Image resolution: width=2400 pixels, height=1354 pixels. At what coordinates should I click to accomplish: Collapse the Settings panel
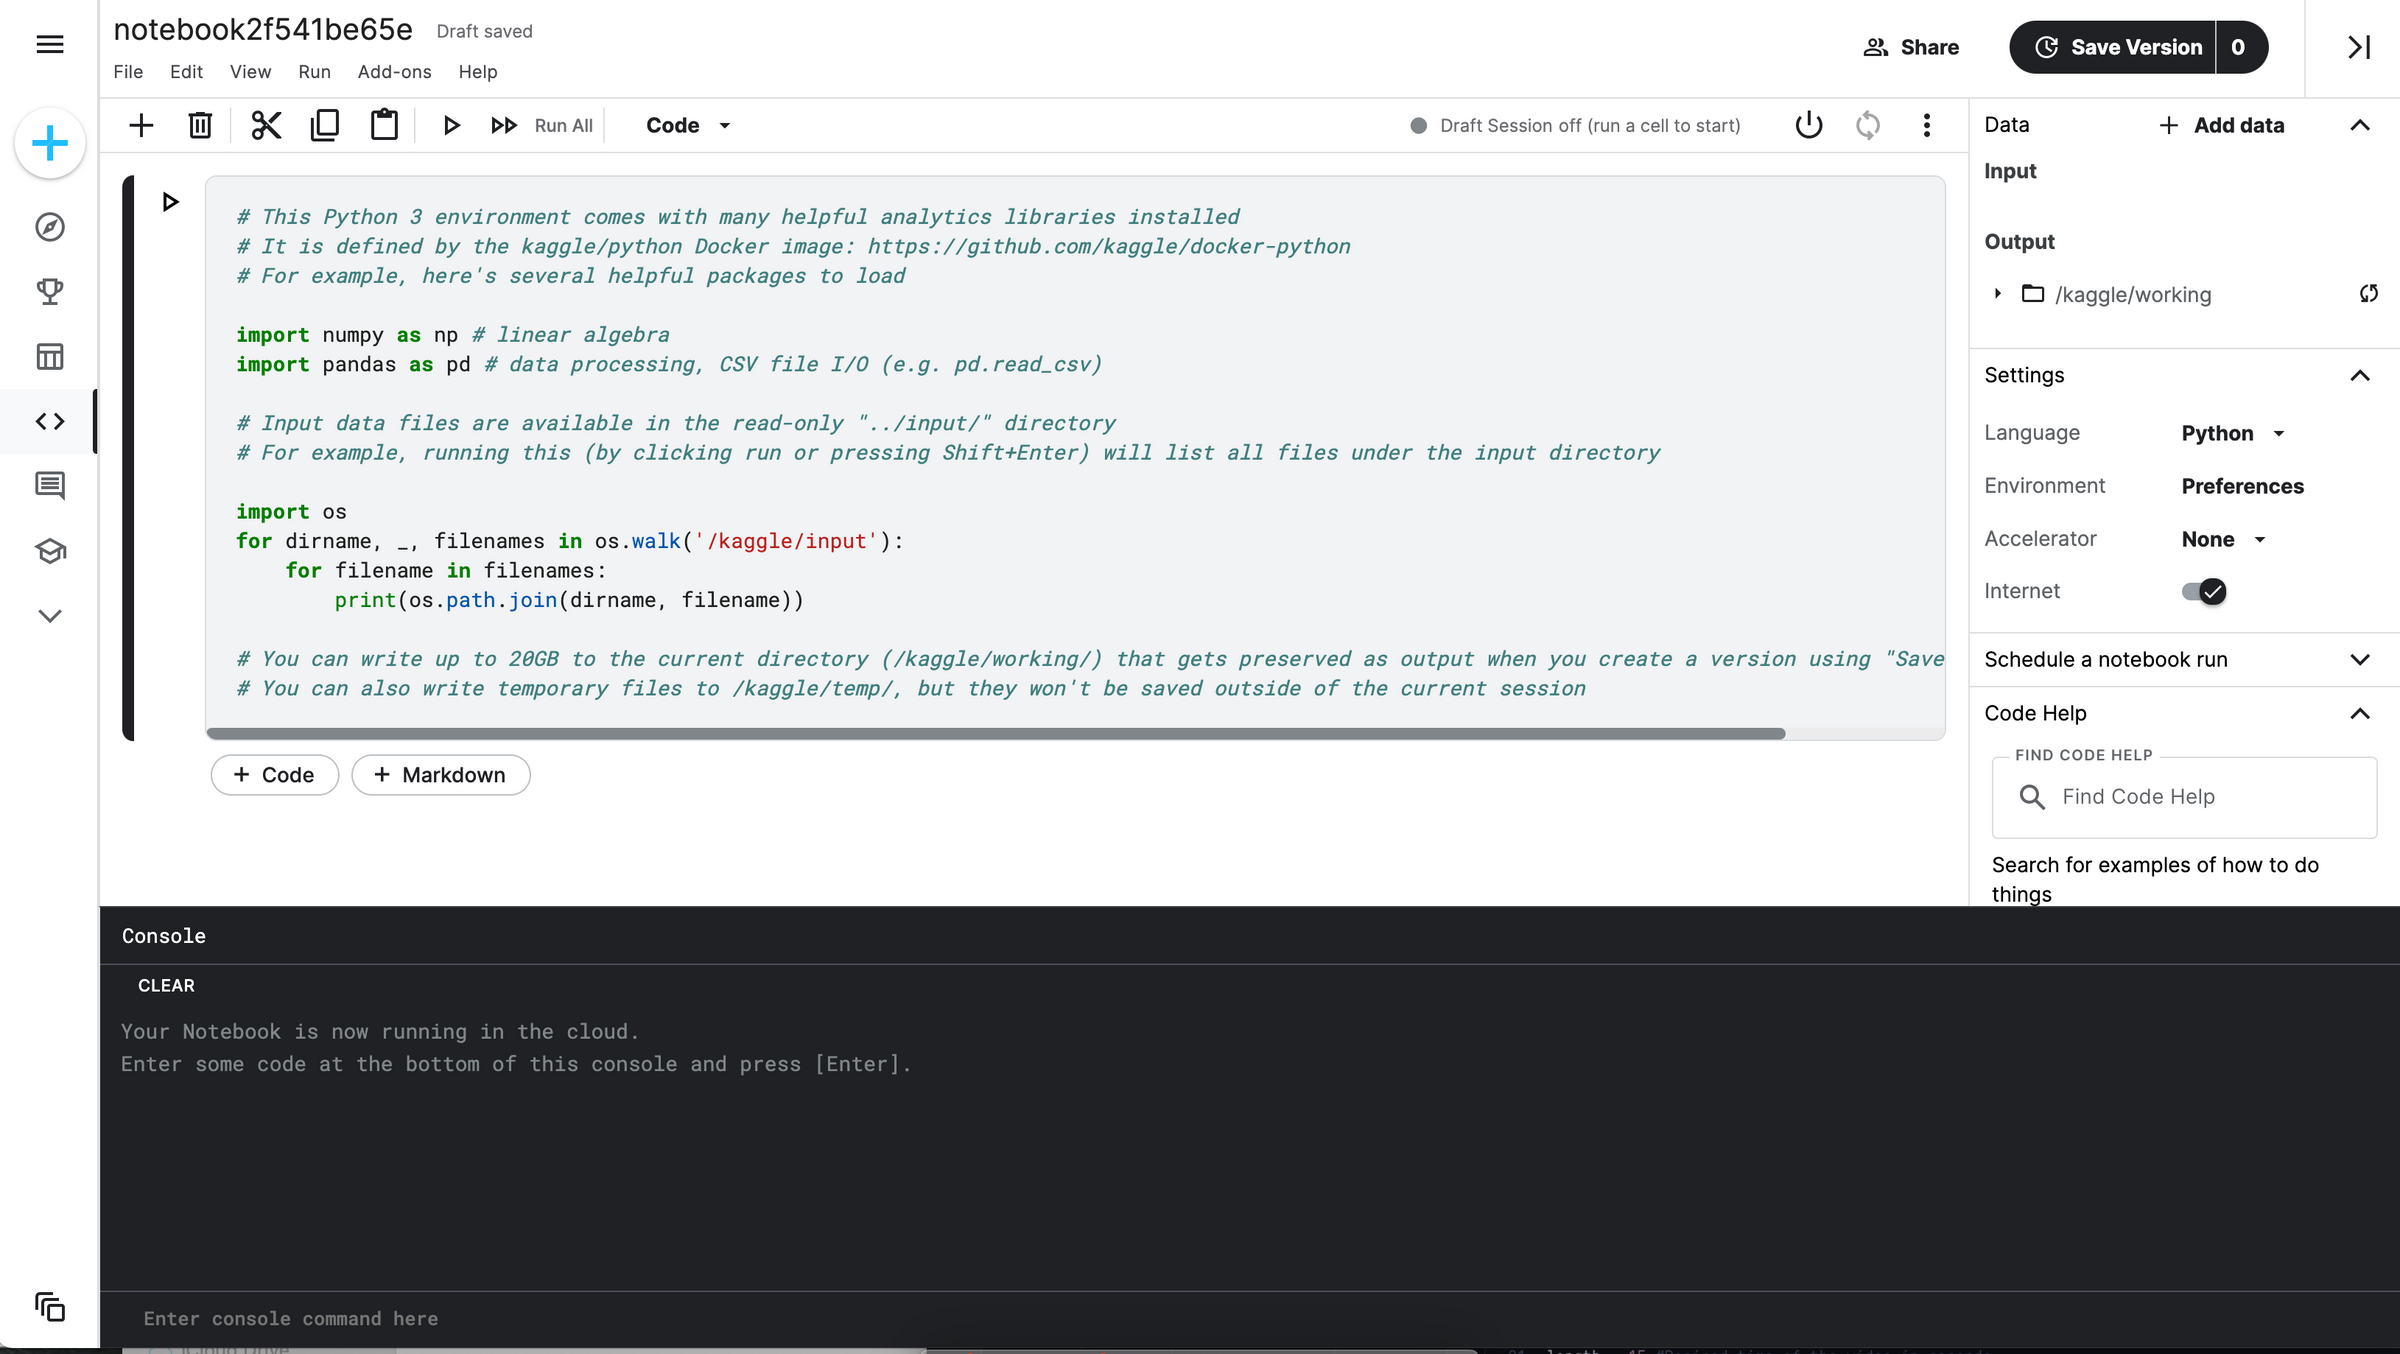(2361, 375)
